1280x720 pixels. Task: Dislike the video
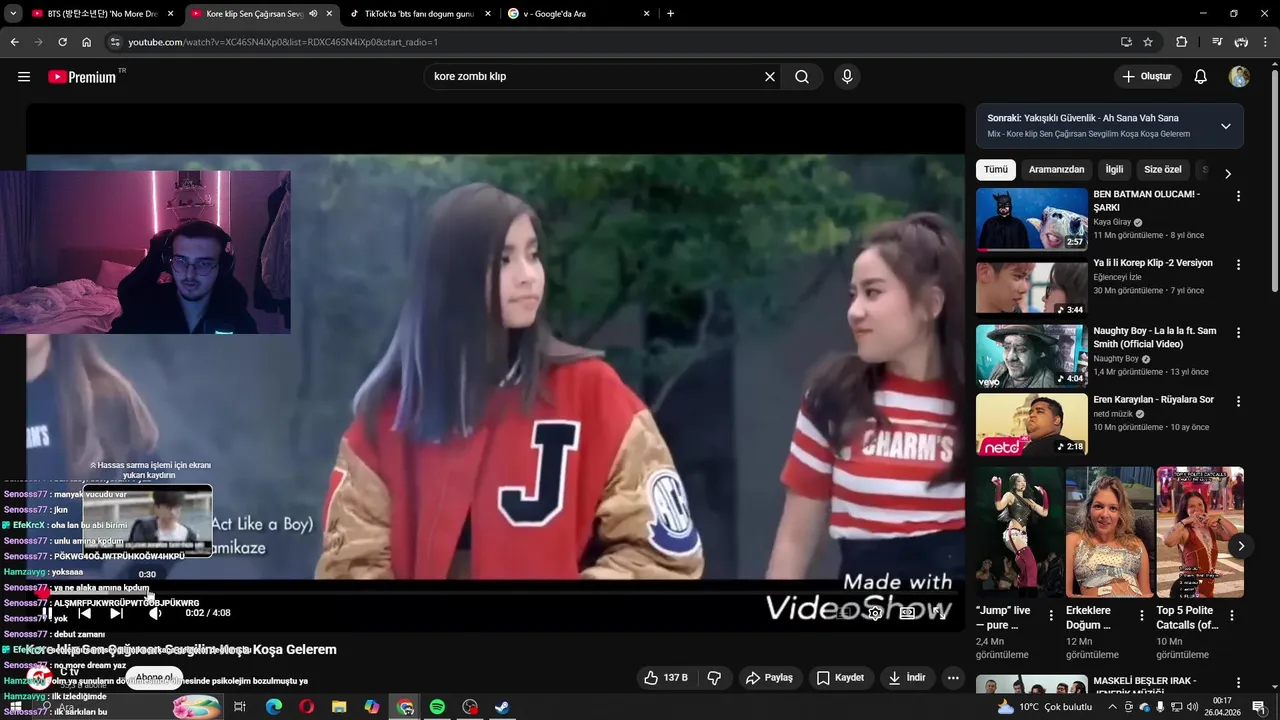[714, 678]
